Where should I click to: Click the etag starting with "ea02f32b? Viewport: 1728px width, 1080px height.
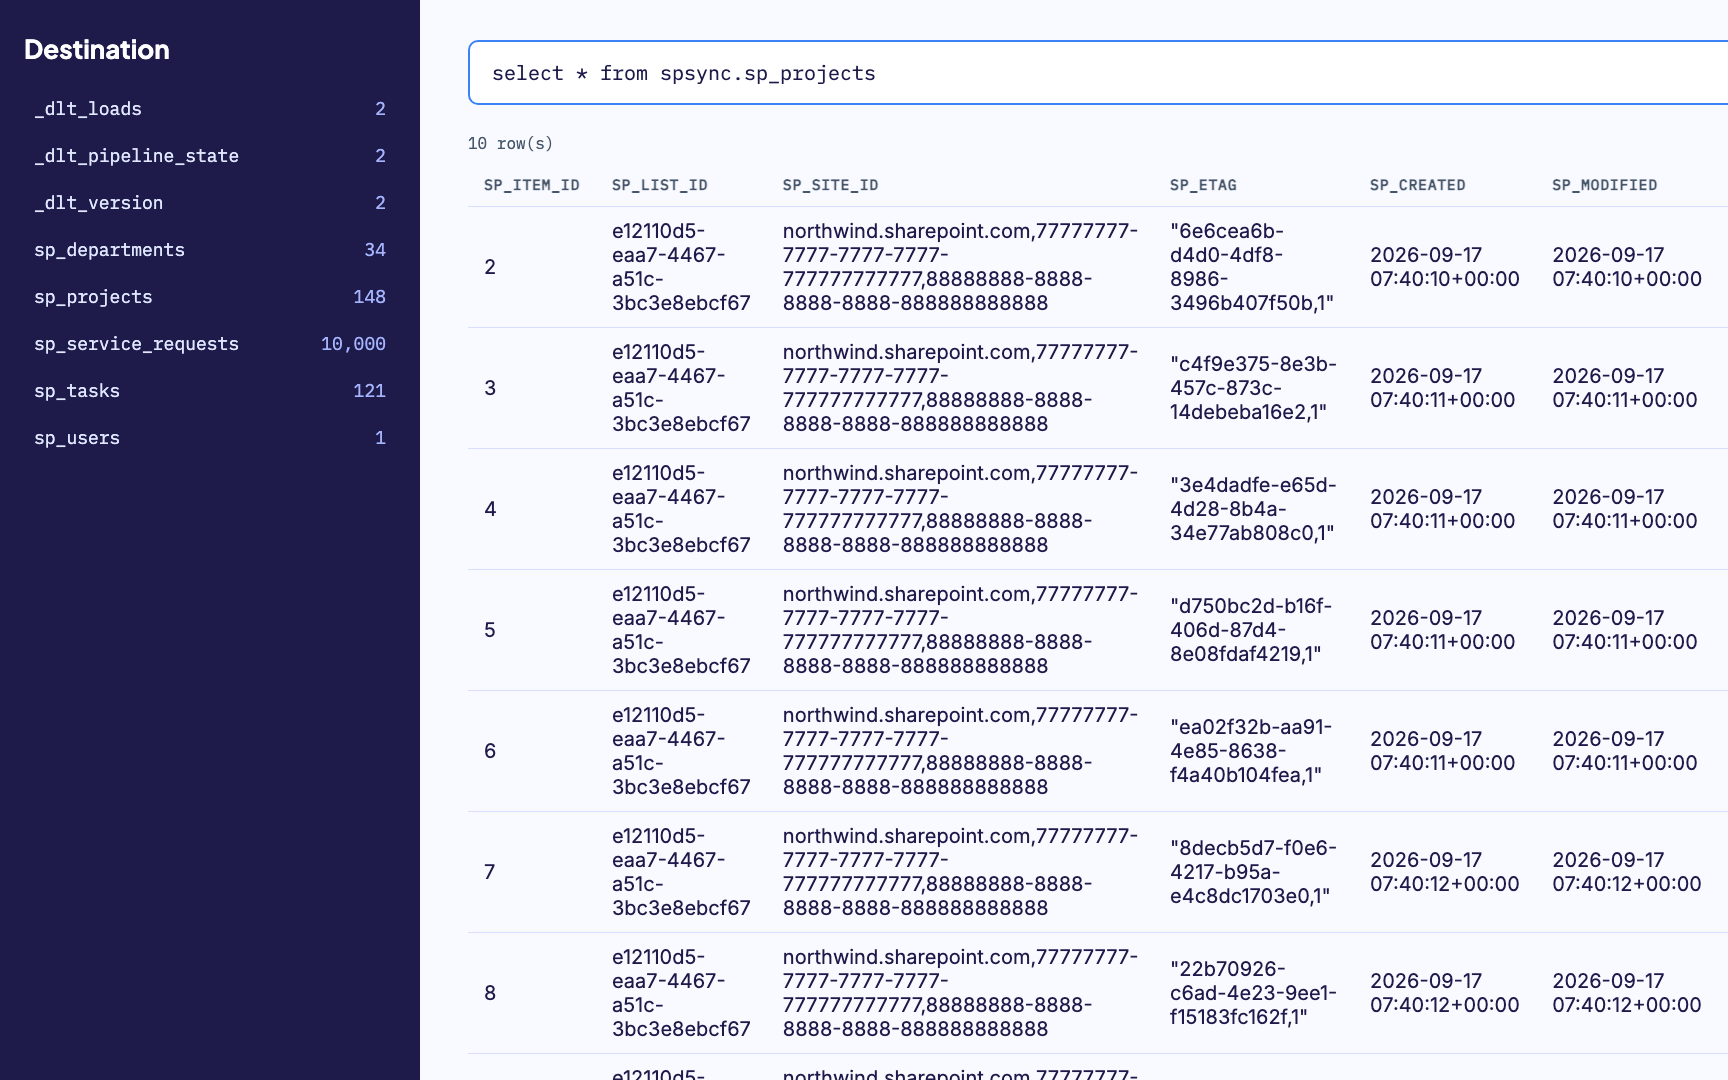(x=1251, y=751)
